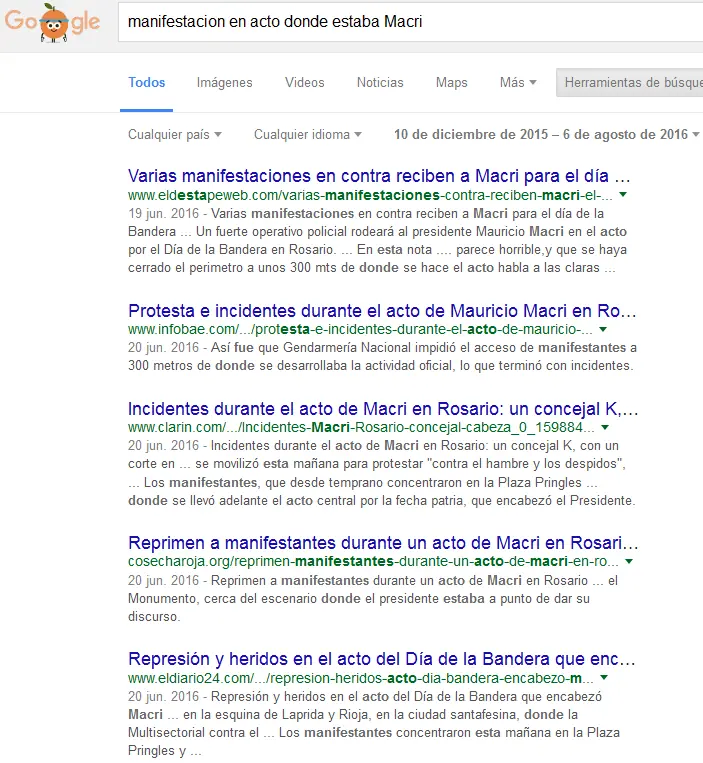Open 'Protesta e incidentes durante el acto' result
The height and width of the screenshot is (763, 703).
click(x=382, y=310)
